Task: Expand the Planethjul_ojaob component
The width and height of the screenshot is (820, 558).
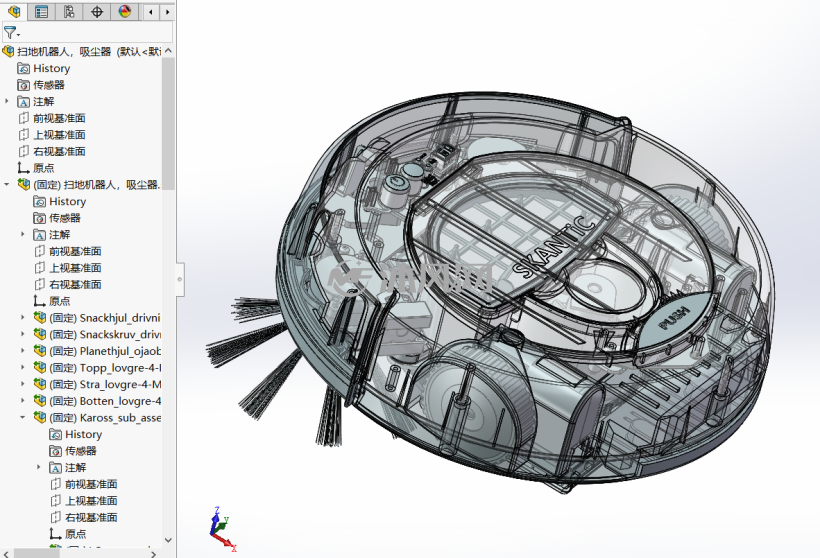Action: (22, 351)
